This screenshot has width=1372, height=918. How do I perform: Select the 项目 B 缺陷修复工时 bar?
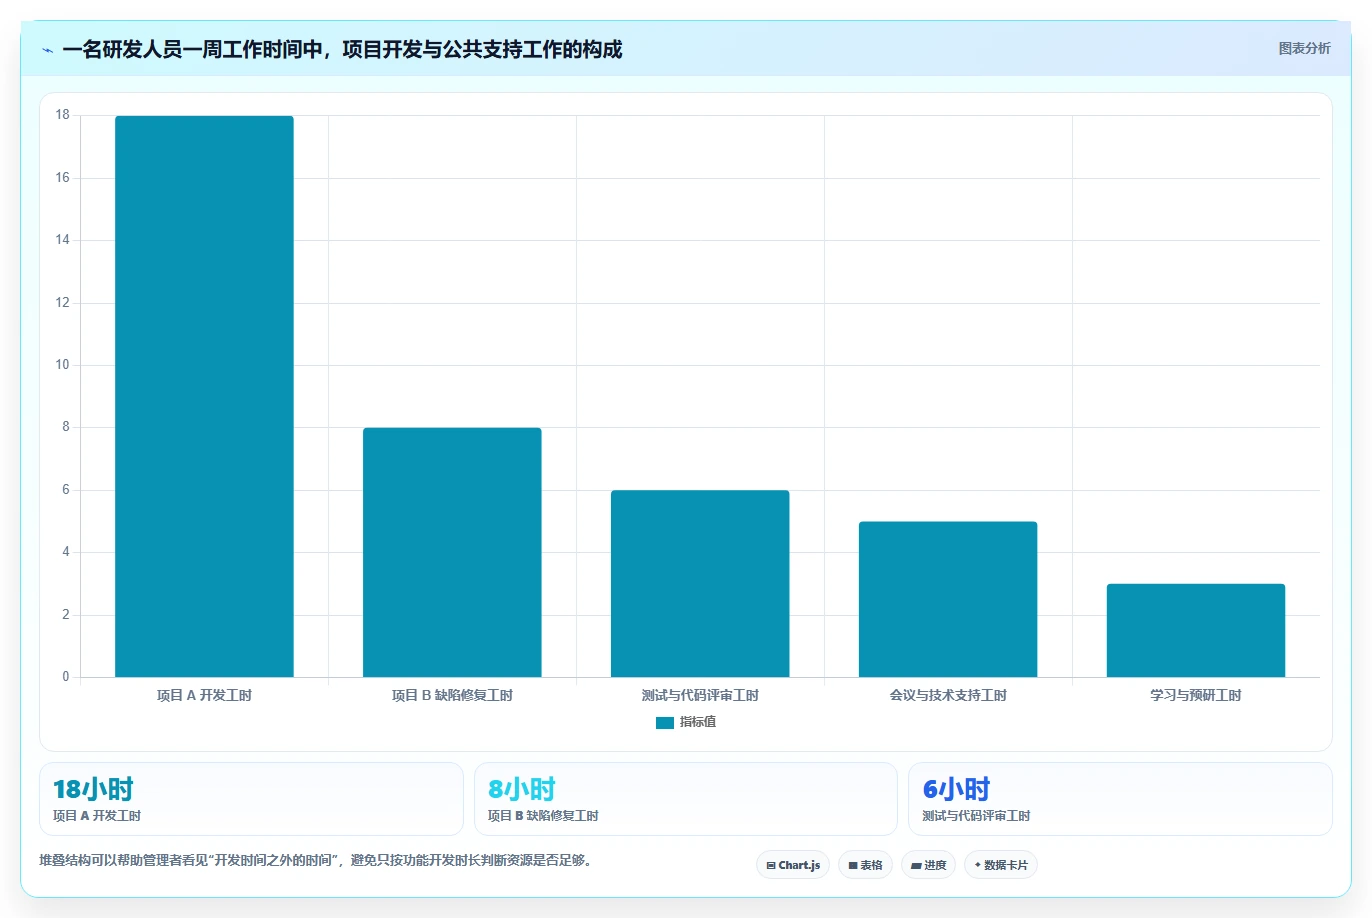click(452, 553)
